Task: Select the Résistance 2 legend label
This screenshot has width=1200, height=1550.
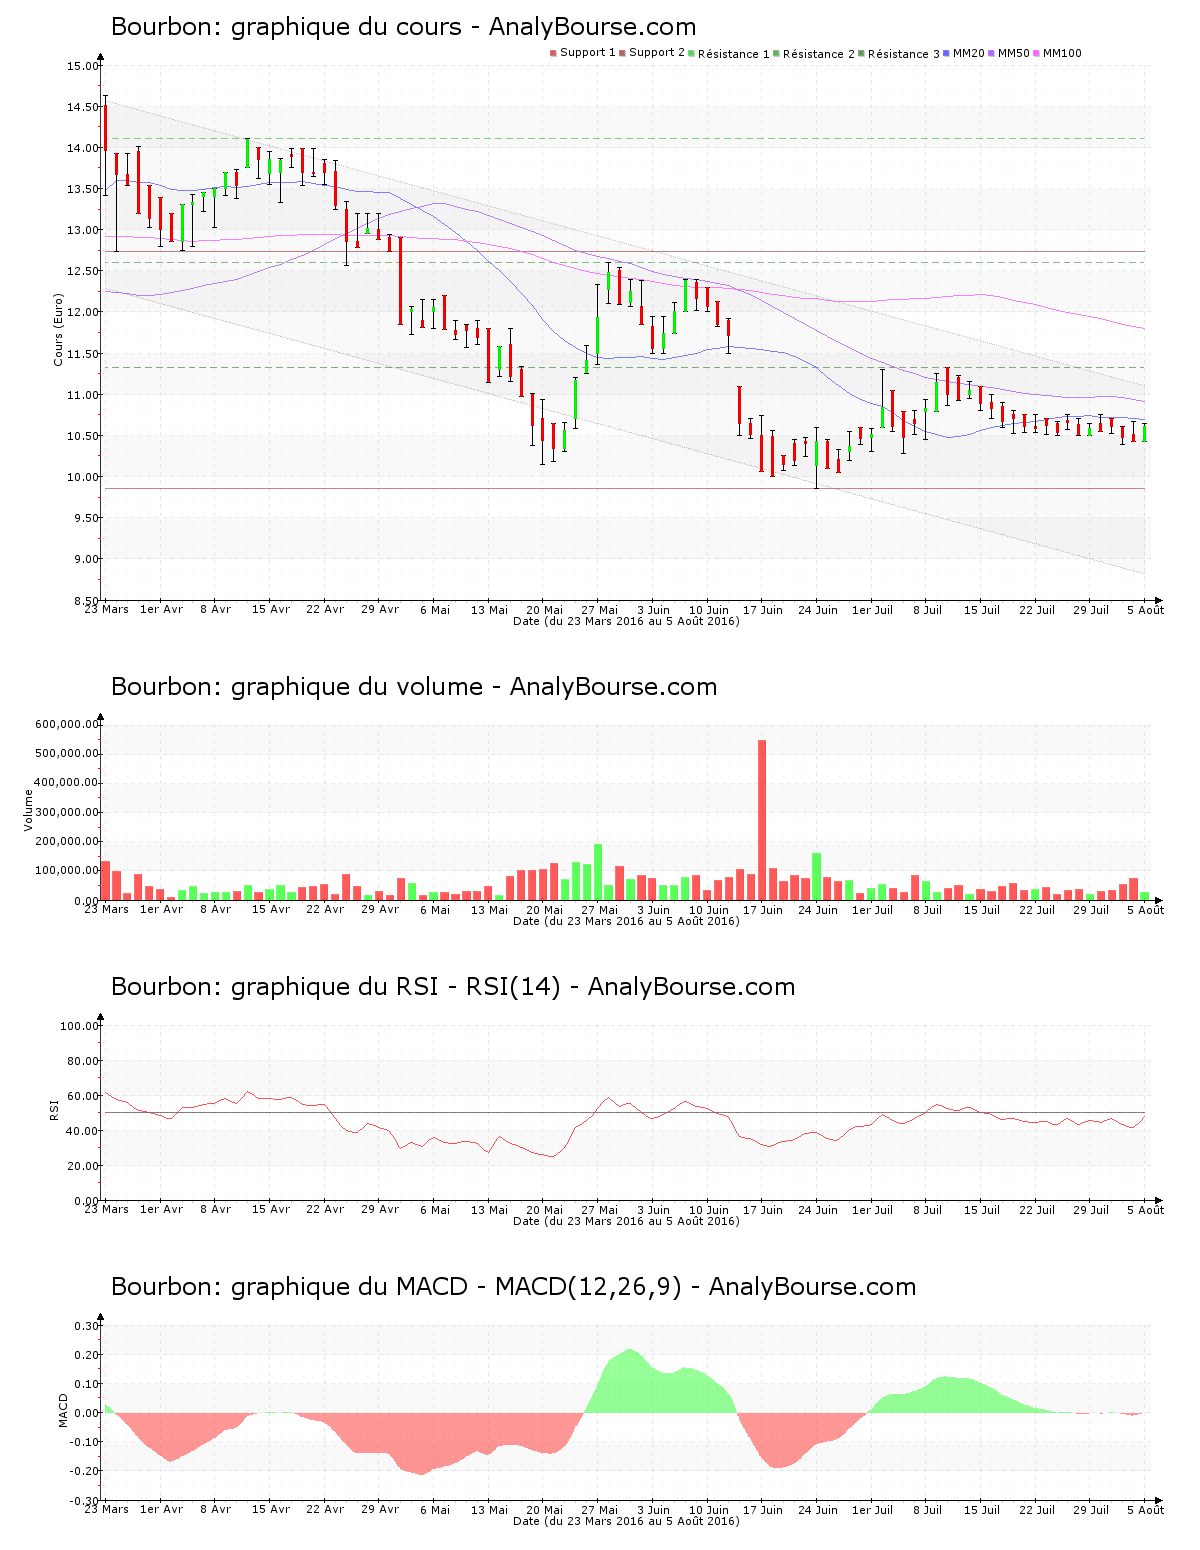Action: 819,53
